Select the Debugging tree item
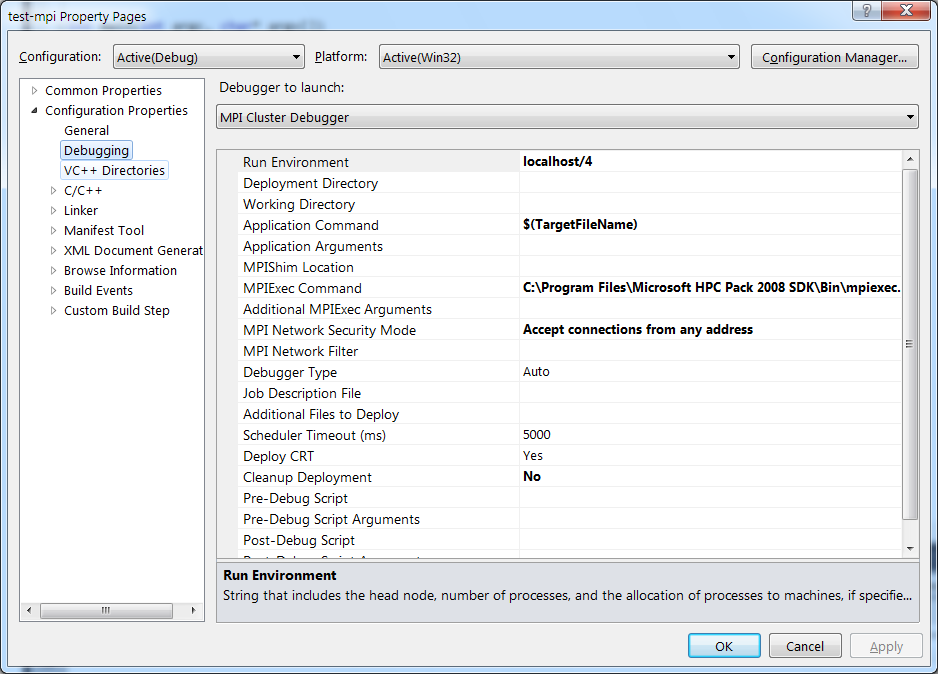This screenshot has width=938, height=674. tap(96, 150)
